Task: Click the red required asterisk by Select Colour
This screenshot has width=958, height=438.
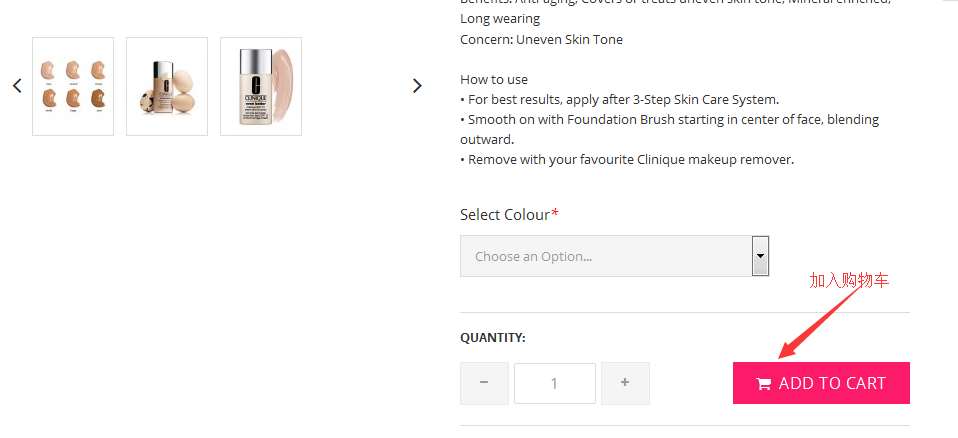Action: point(555,213)
